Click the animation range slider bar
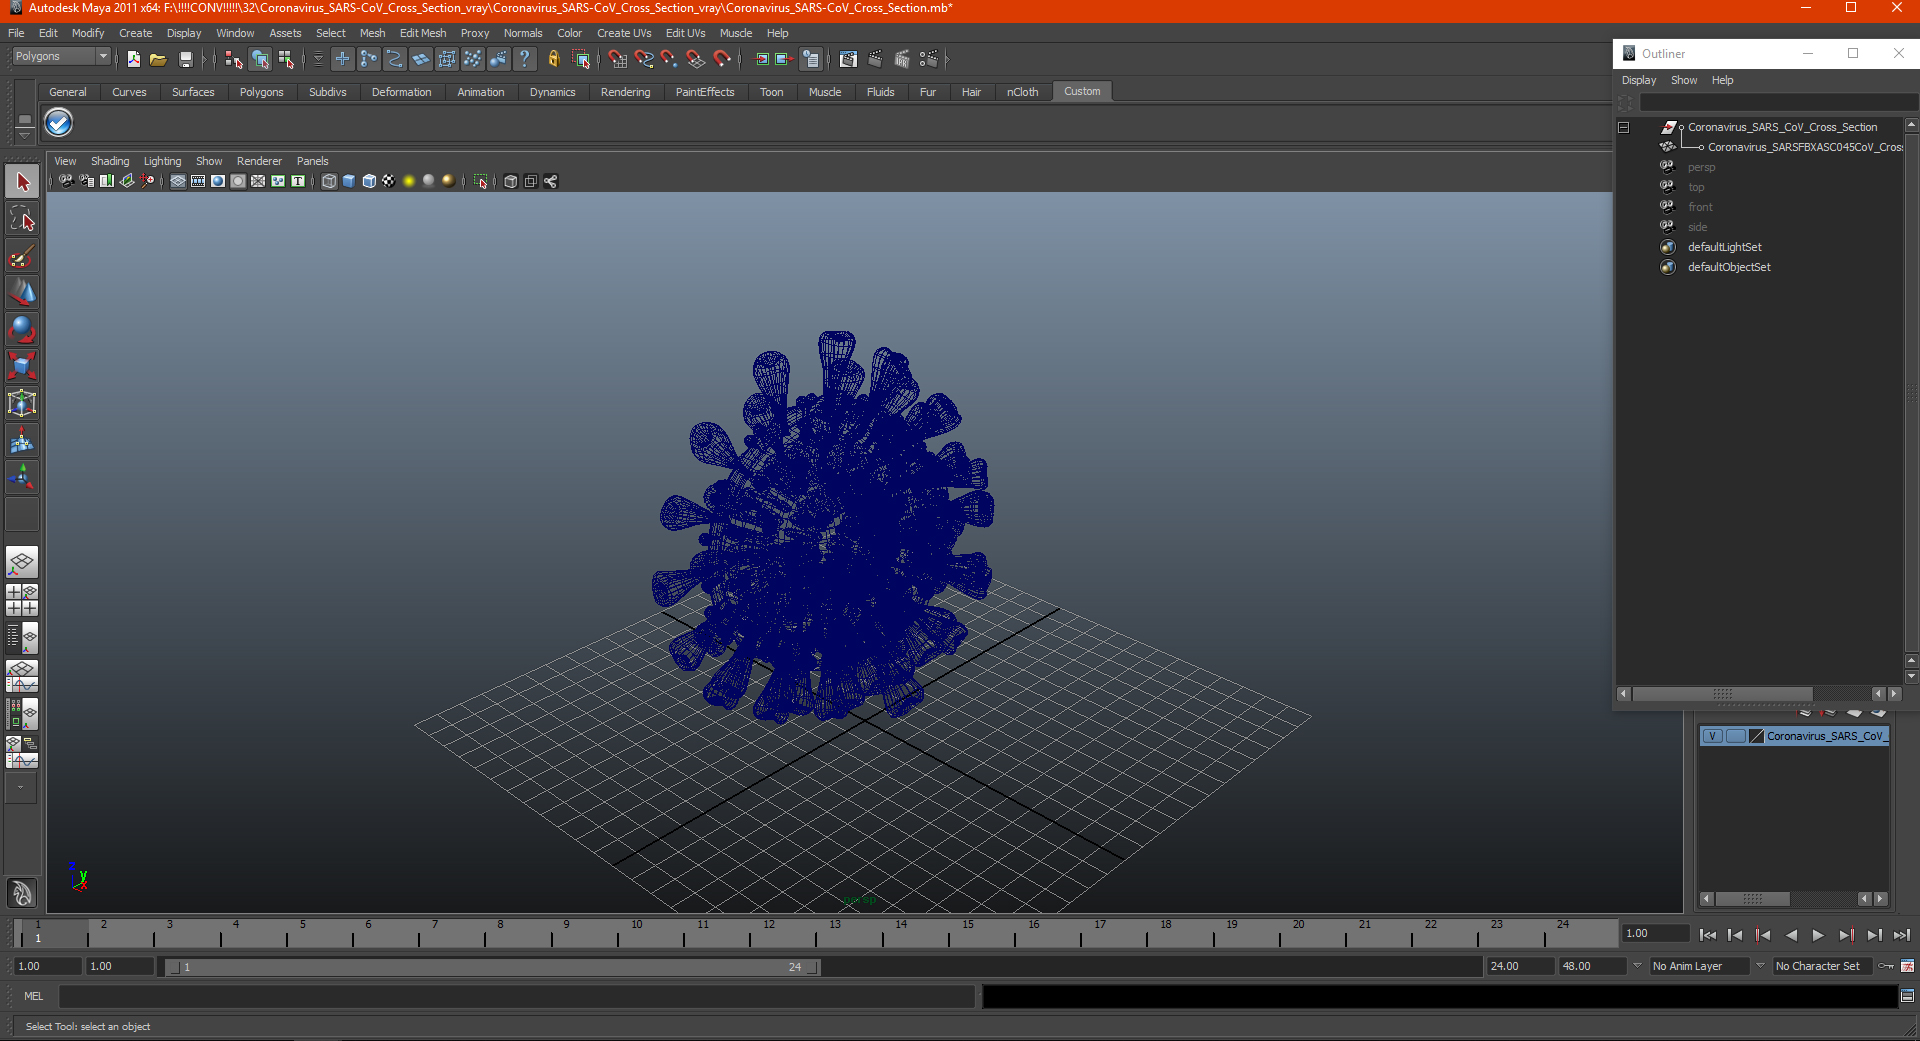 [492, 967]
